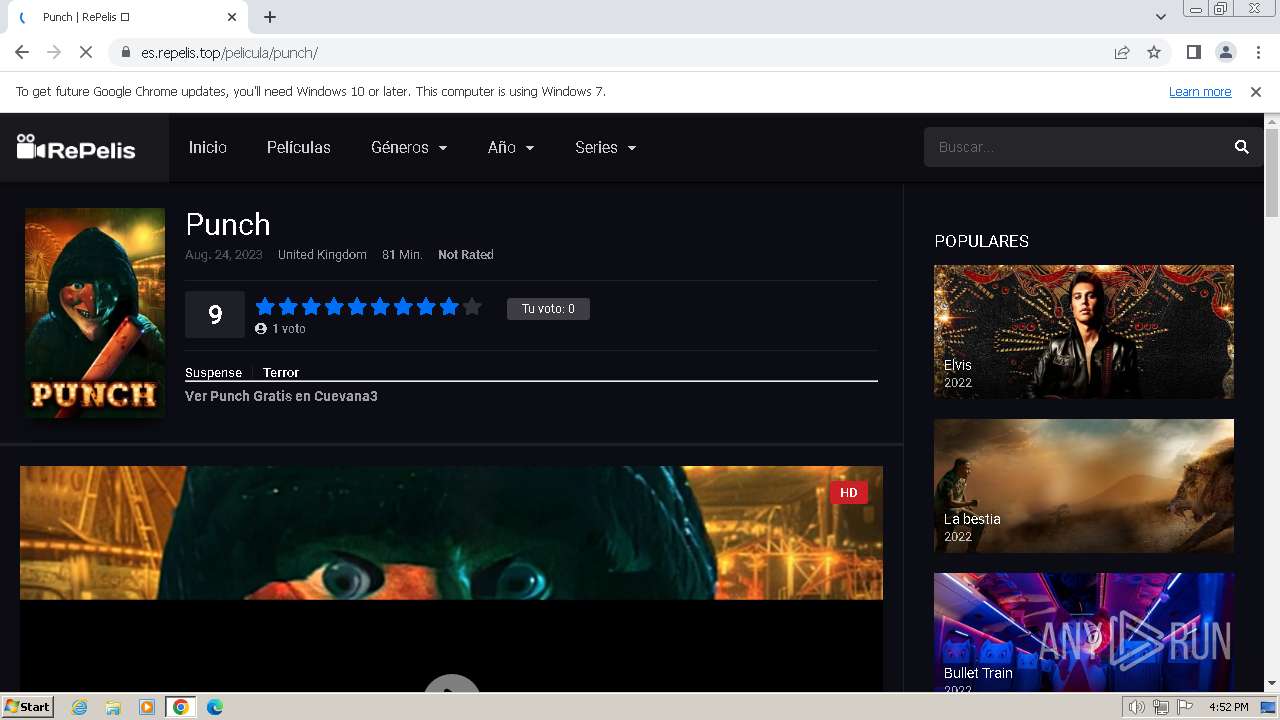Expand the Series dropdown
Viewport: 1280px width, 720px height.
click(605, 147)
